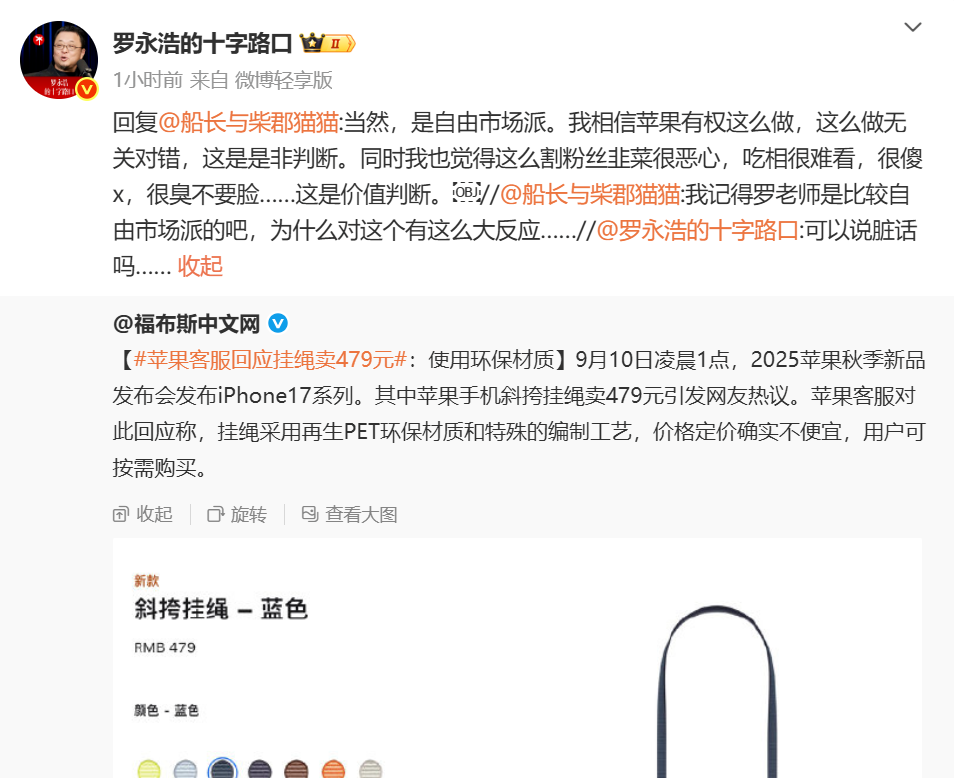Open the 罗永浩的十字路口 username link
Viewport: 954px width, 778px height.
pyautogui.click(x=202, y=43)
